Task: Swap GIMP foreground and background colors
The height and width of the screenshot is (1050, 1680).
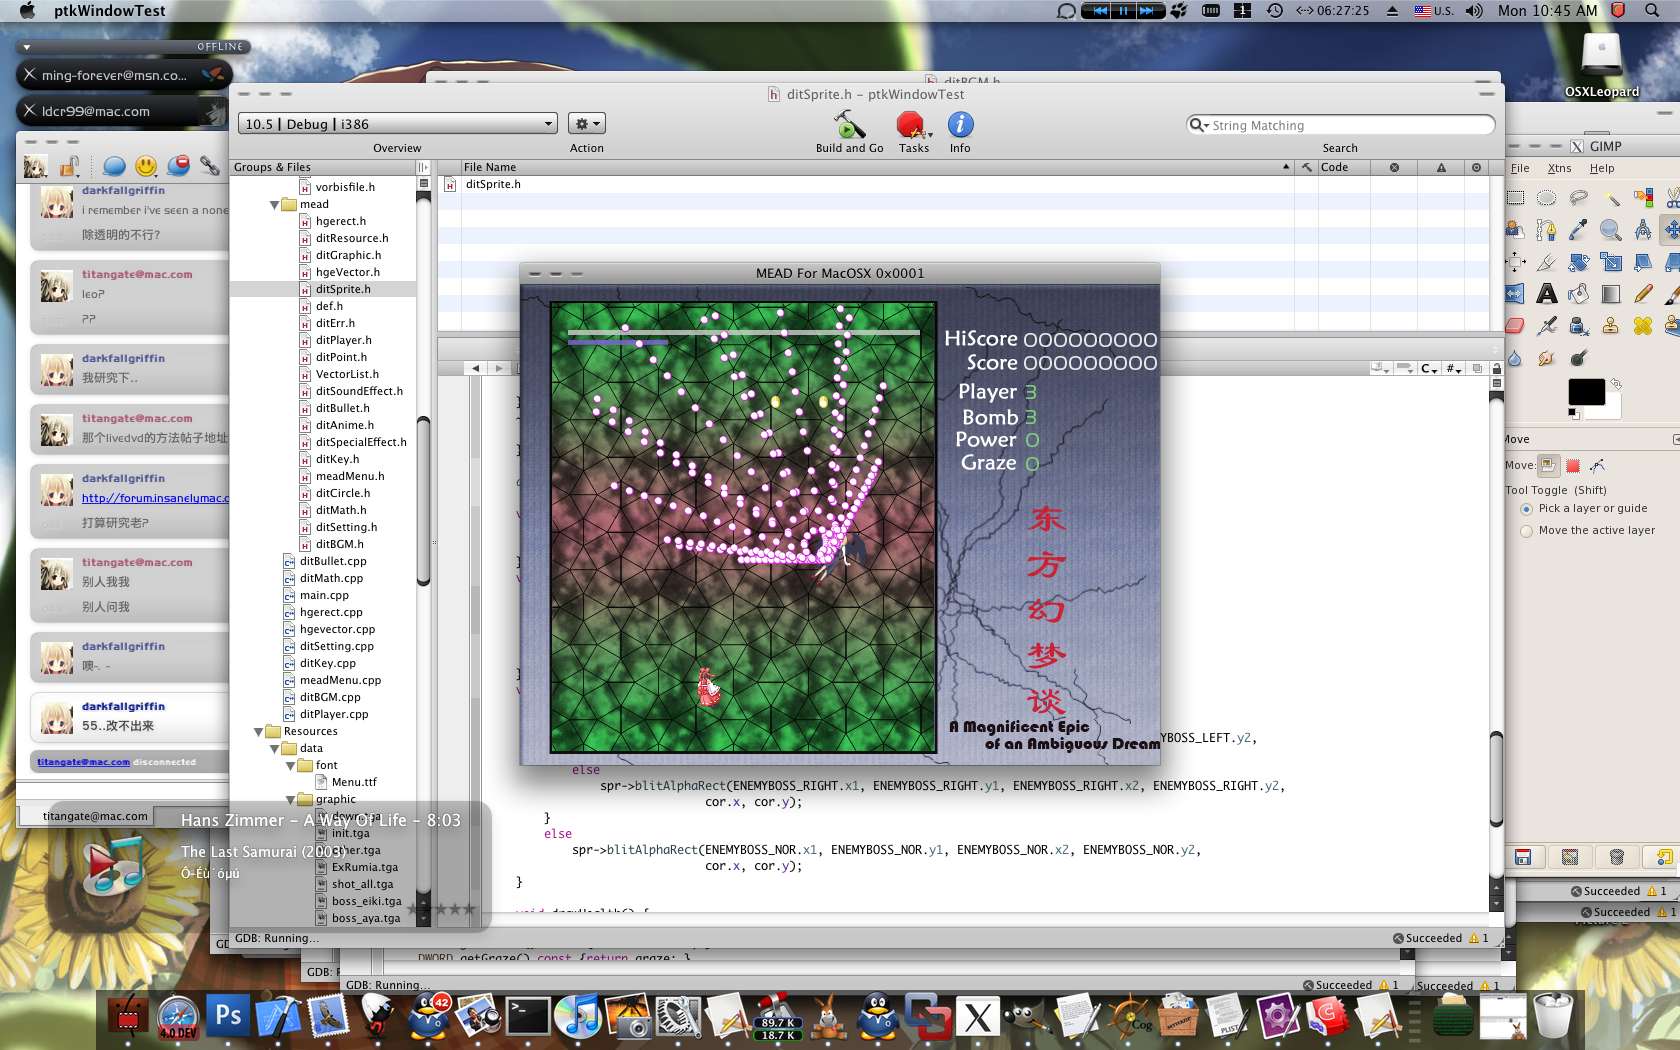Action: (1616, 384)
